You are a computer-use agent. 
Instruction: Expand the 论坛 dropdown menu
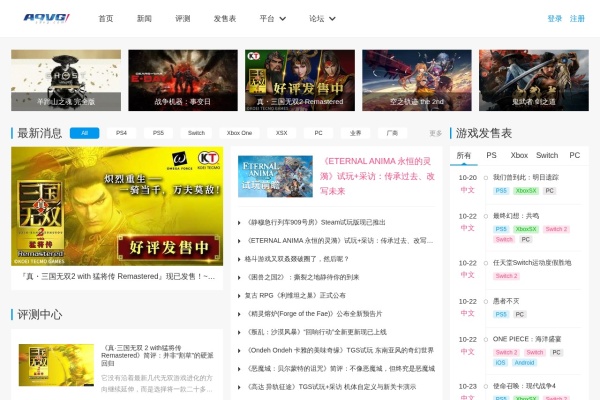pos(322,18)
